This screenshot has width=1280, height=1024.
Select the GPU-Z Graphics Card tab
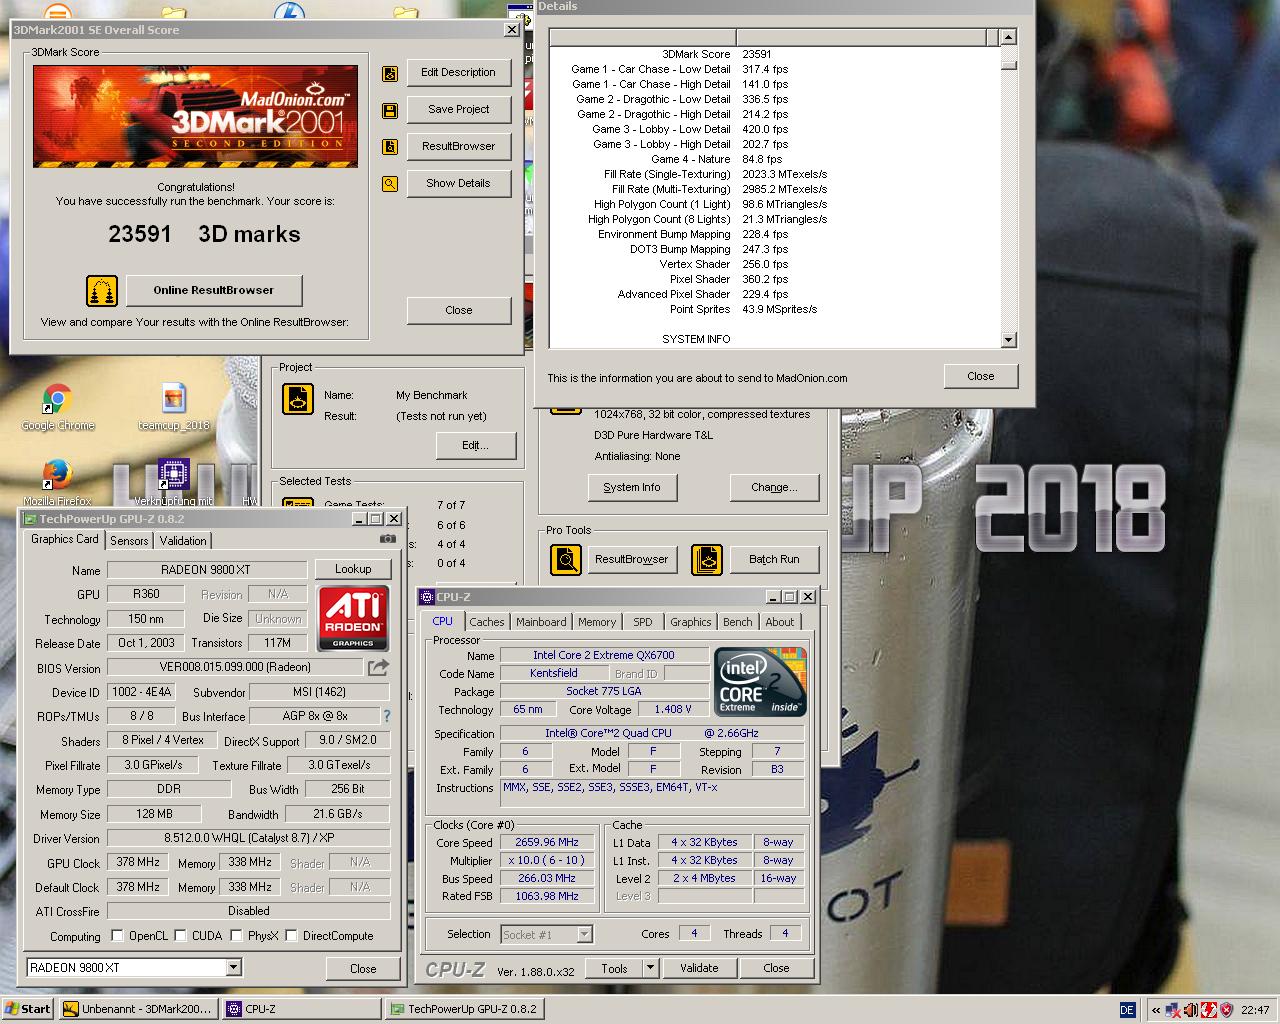(65, 539)
